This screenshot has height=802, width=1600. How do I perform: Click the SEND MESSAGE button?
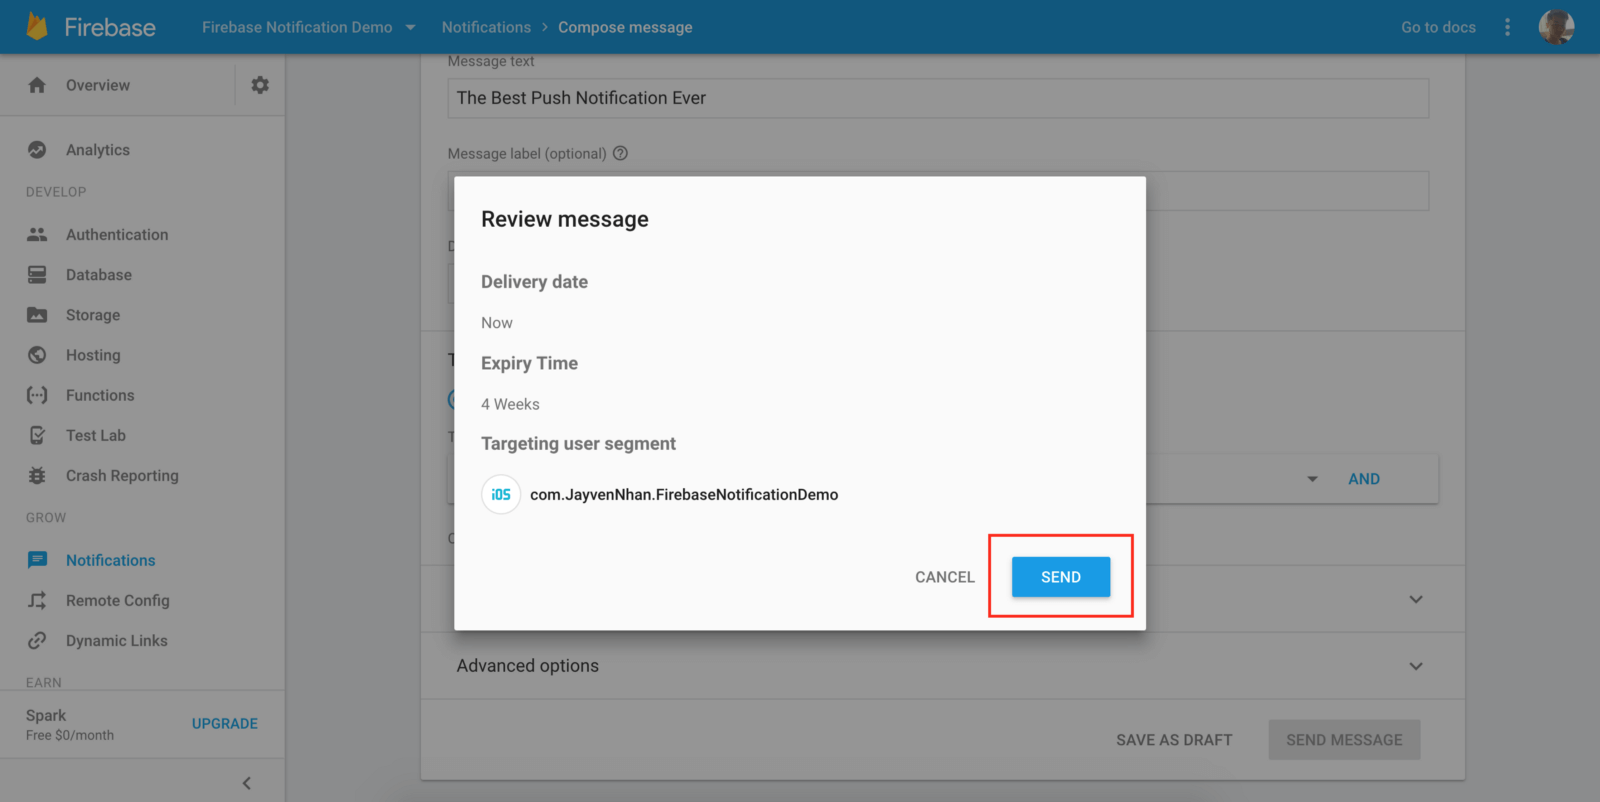coord(1344,740)
